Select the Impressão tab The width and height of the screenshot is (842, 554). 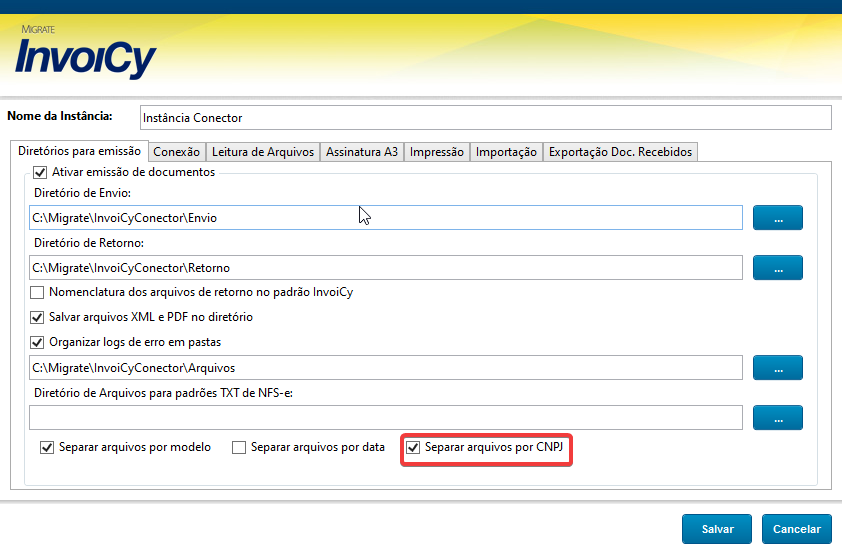pyautogui.click(x=437, y=152)
